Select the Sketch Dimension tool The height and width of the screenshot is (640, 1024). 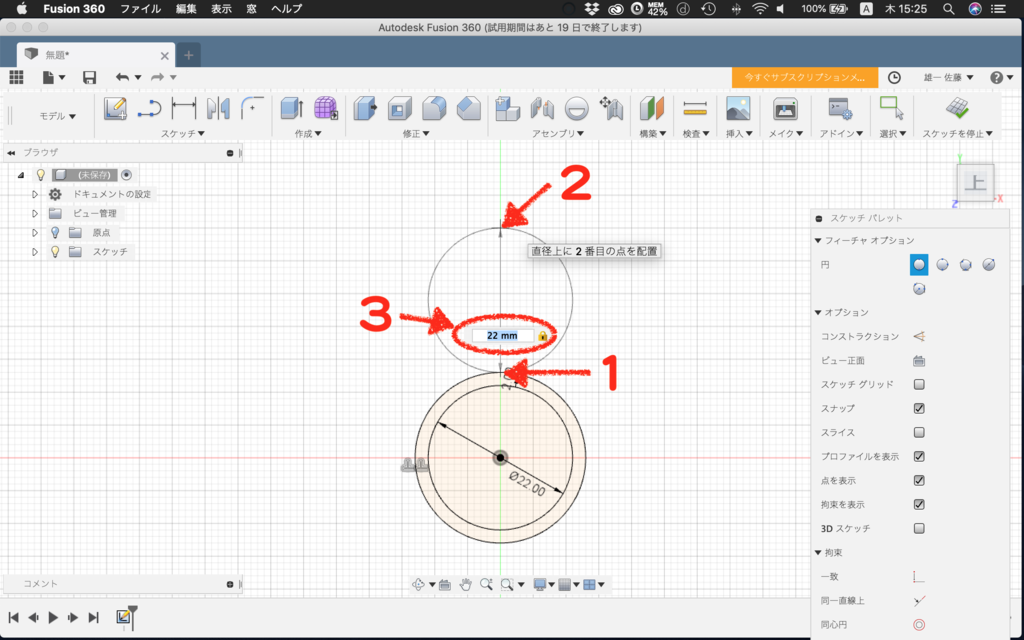pos(184,108)
